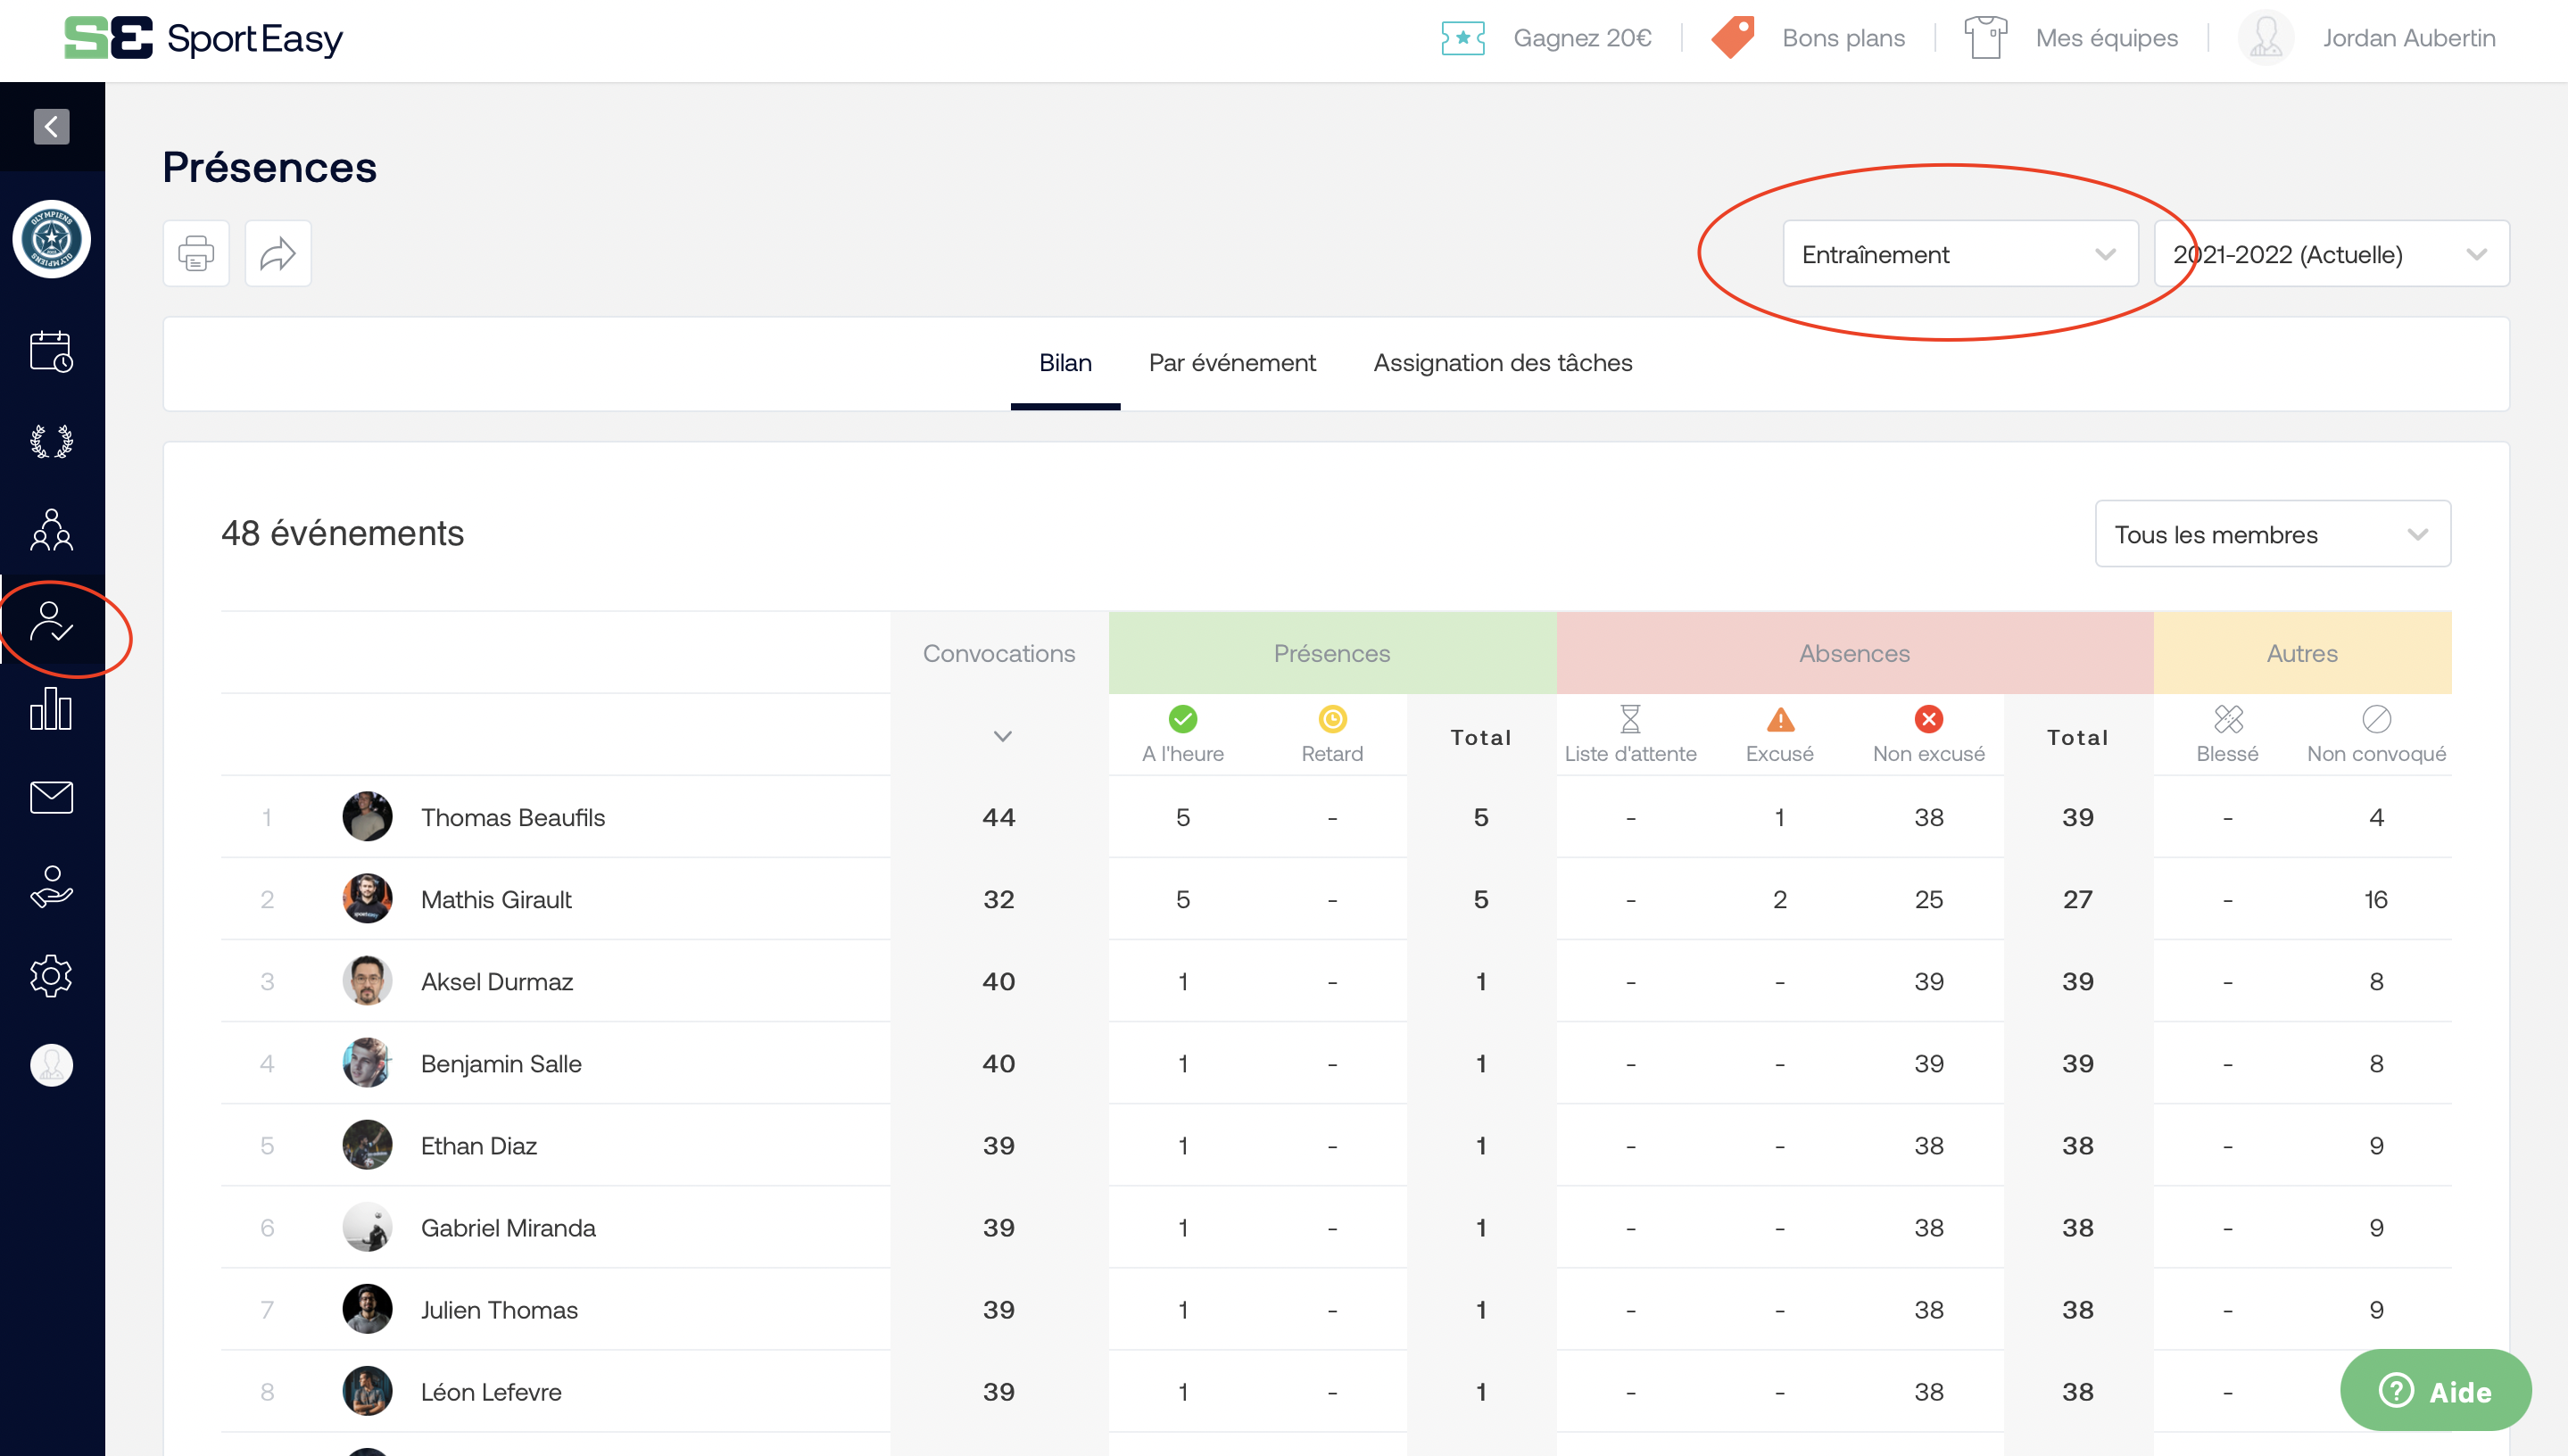Open the profile avatar in sidebar
Viewport: 2568px width, 1456px height.
coord(51,1065)
